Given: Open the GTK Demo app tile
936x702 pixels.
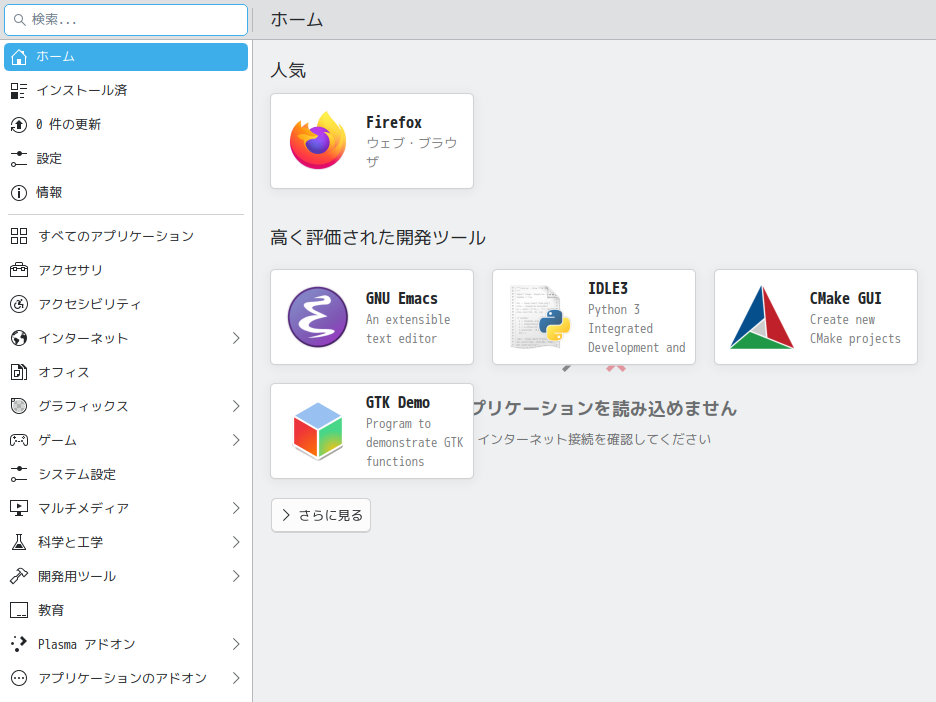Looking at the screenshot, I should coord(371,431).
